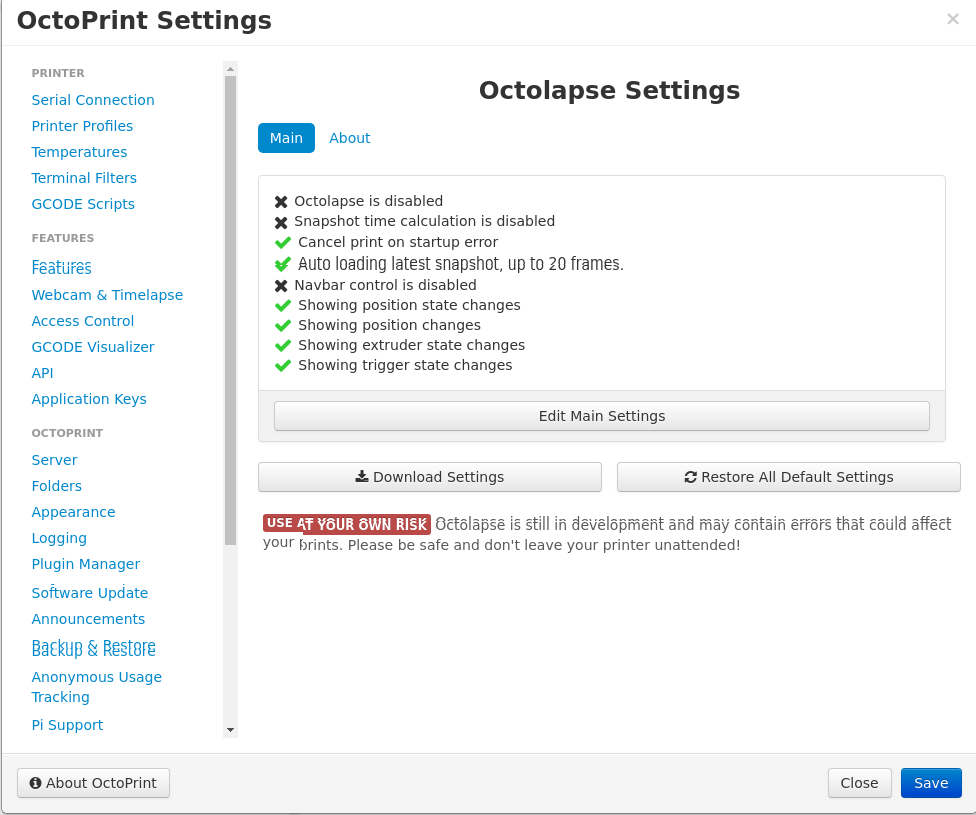Click the refresh icon on Restore All Default Settings
This screenshot has height=815, width=976.
(x=690, y=477)
